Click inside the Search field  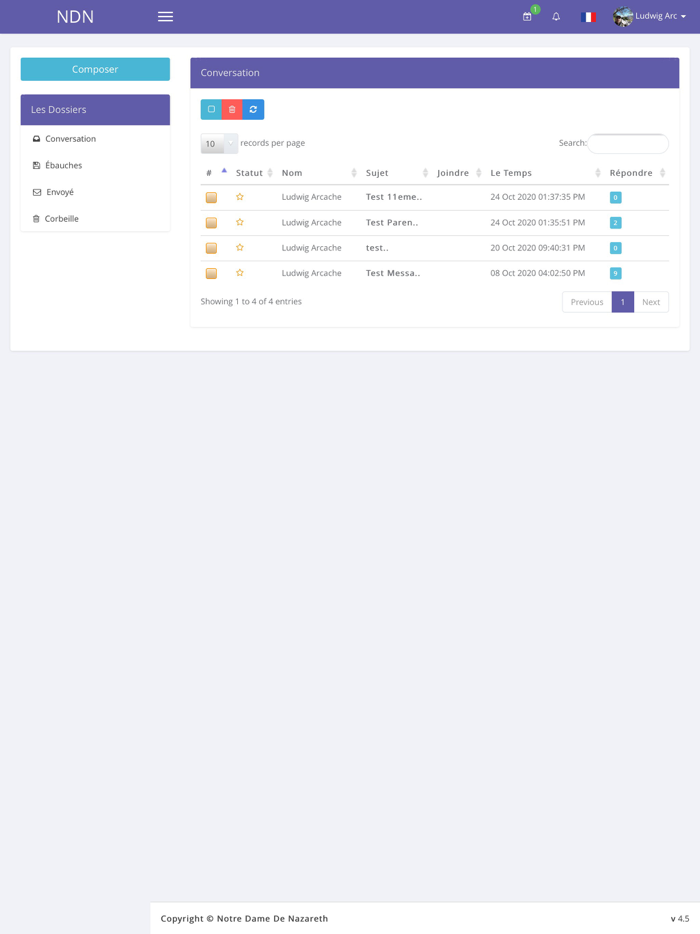[628, 143]
